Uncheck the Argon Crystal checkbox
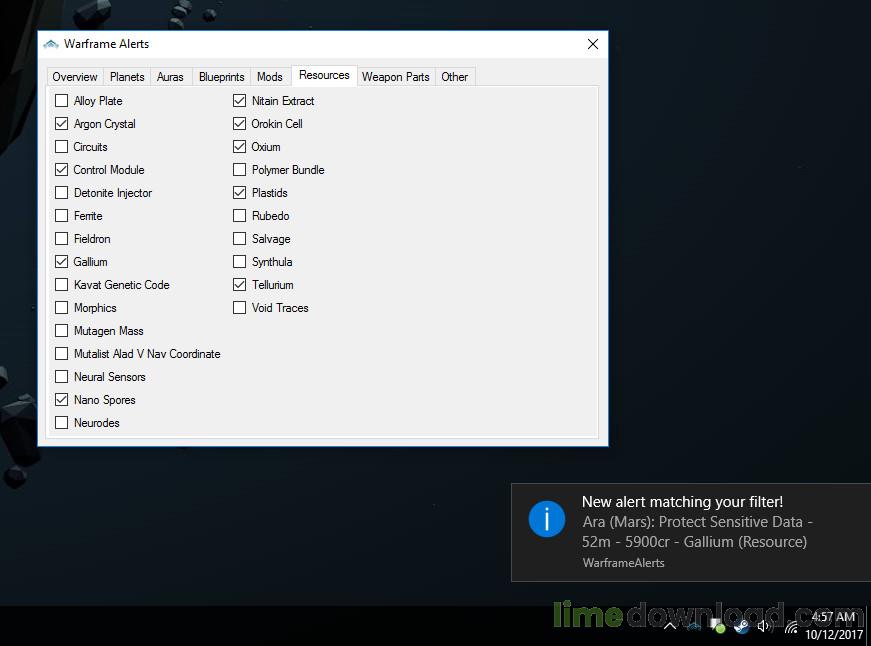The image size is (871, 646). click(x=62, y=124)
